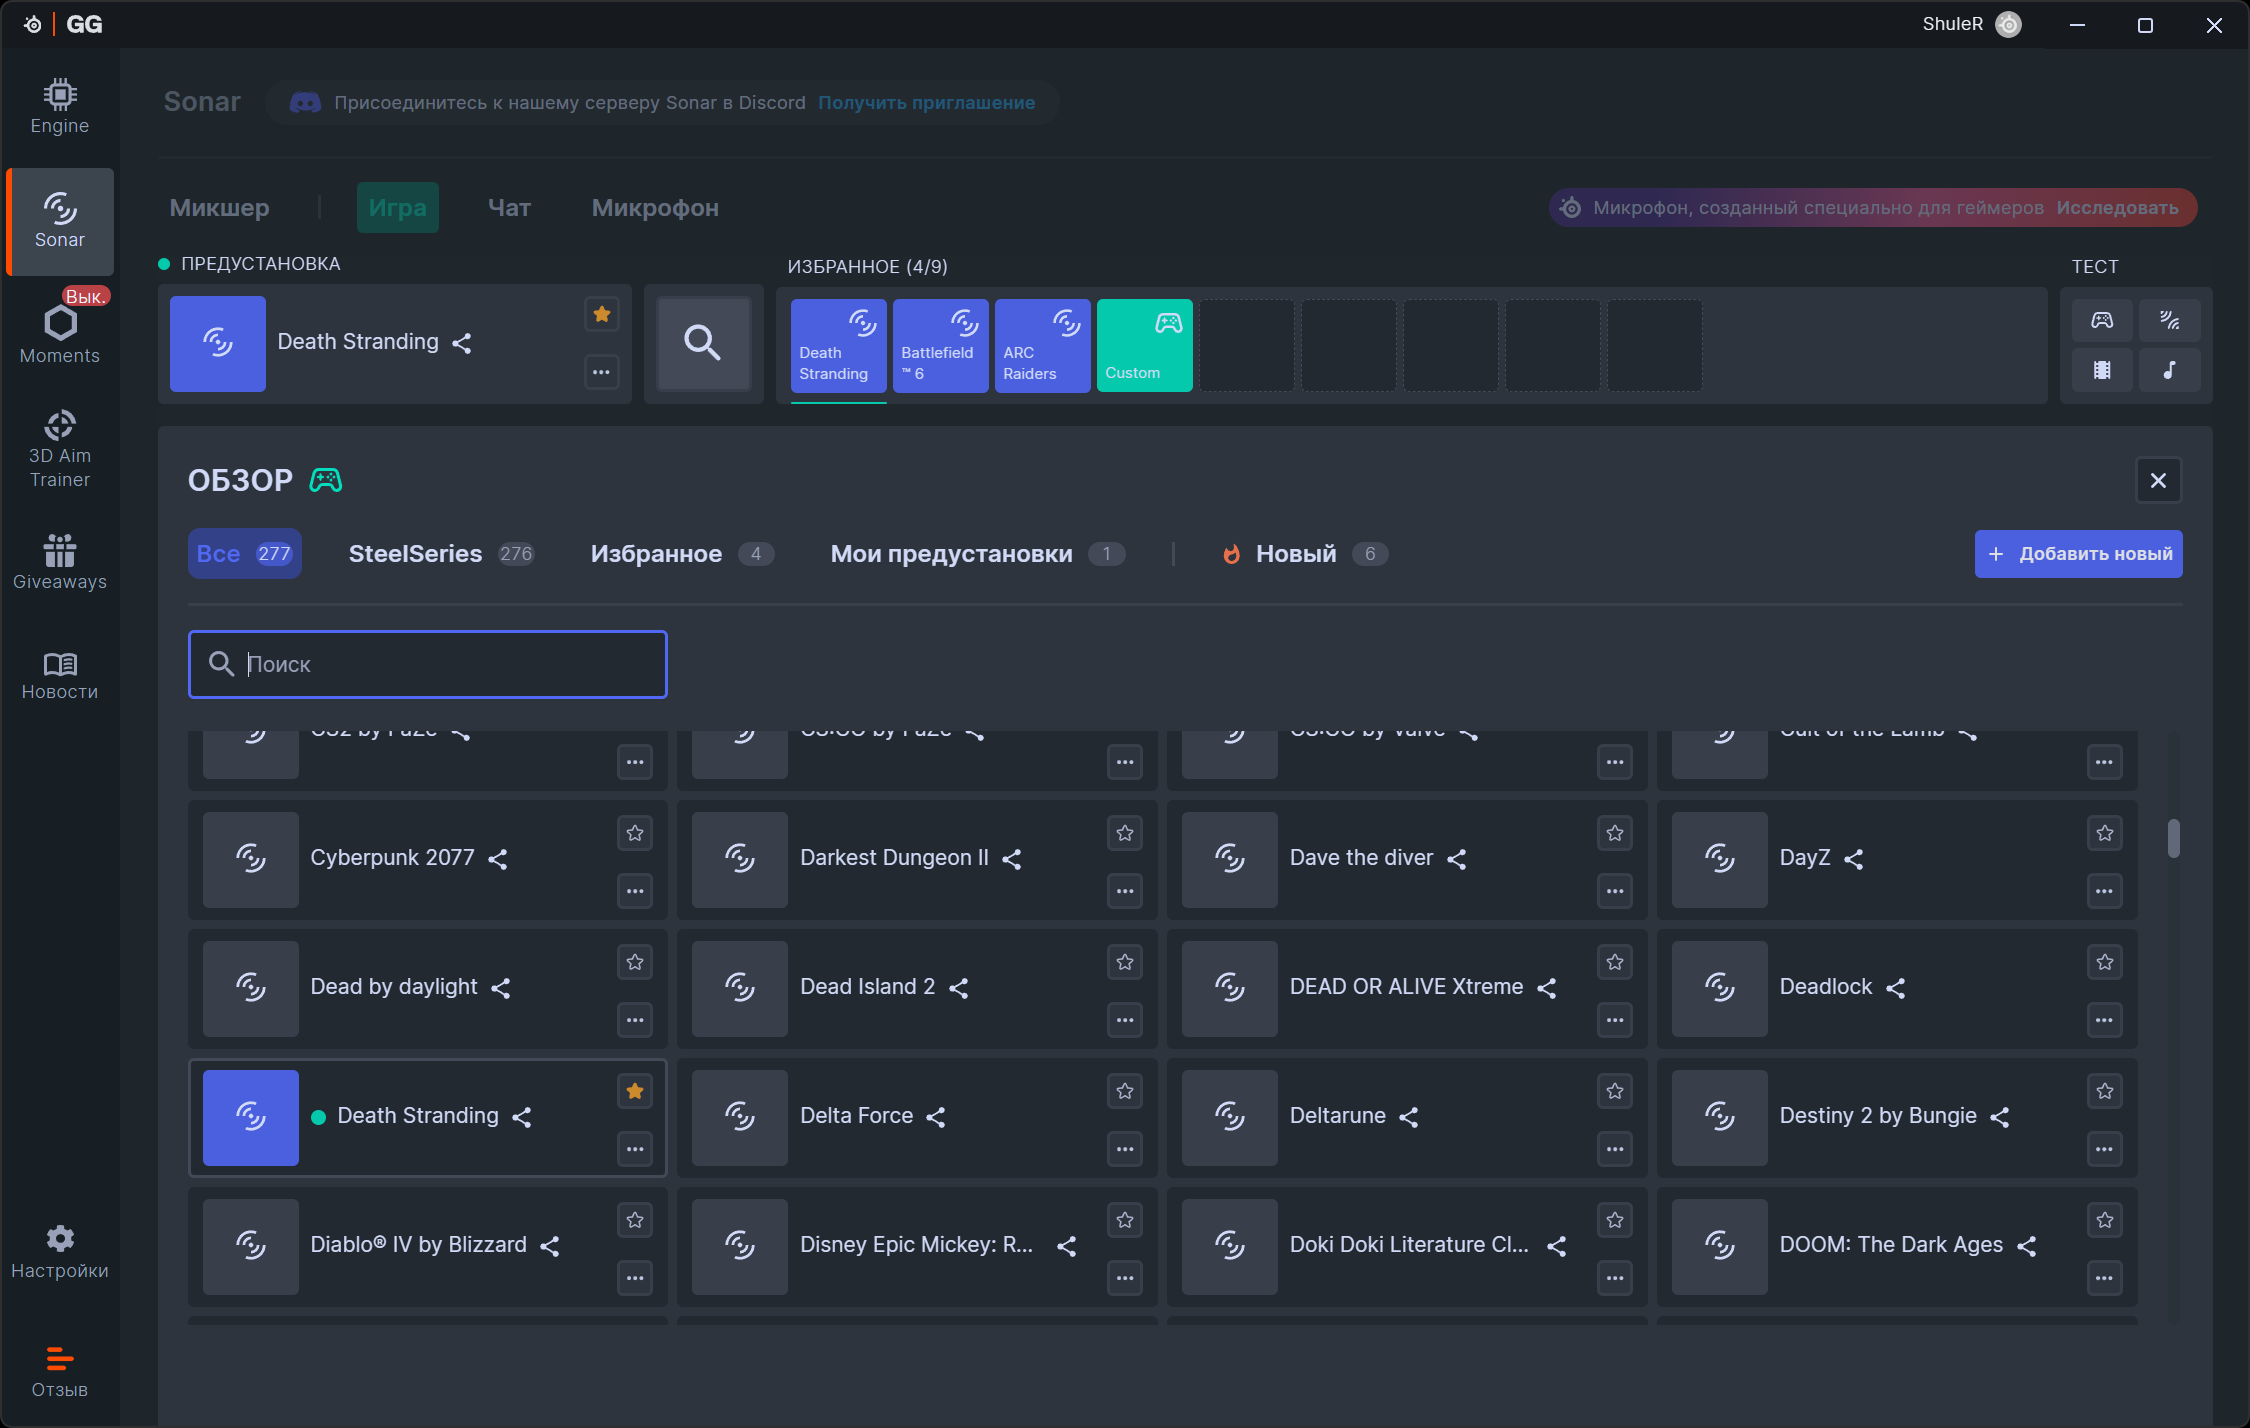
Task: Click the Получить приглашение Discord link
Action: [x=926, y=103]
